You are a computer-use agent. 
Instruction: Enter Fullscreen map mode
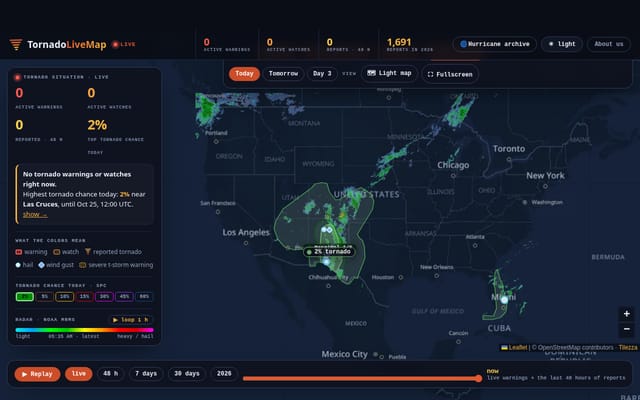coord(450,74)
